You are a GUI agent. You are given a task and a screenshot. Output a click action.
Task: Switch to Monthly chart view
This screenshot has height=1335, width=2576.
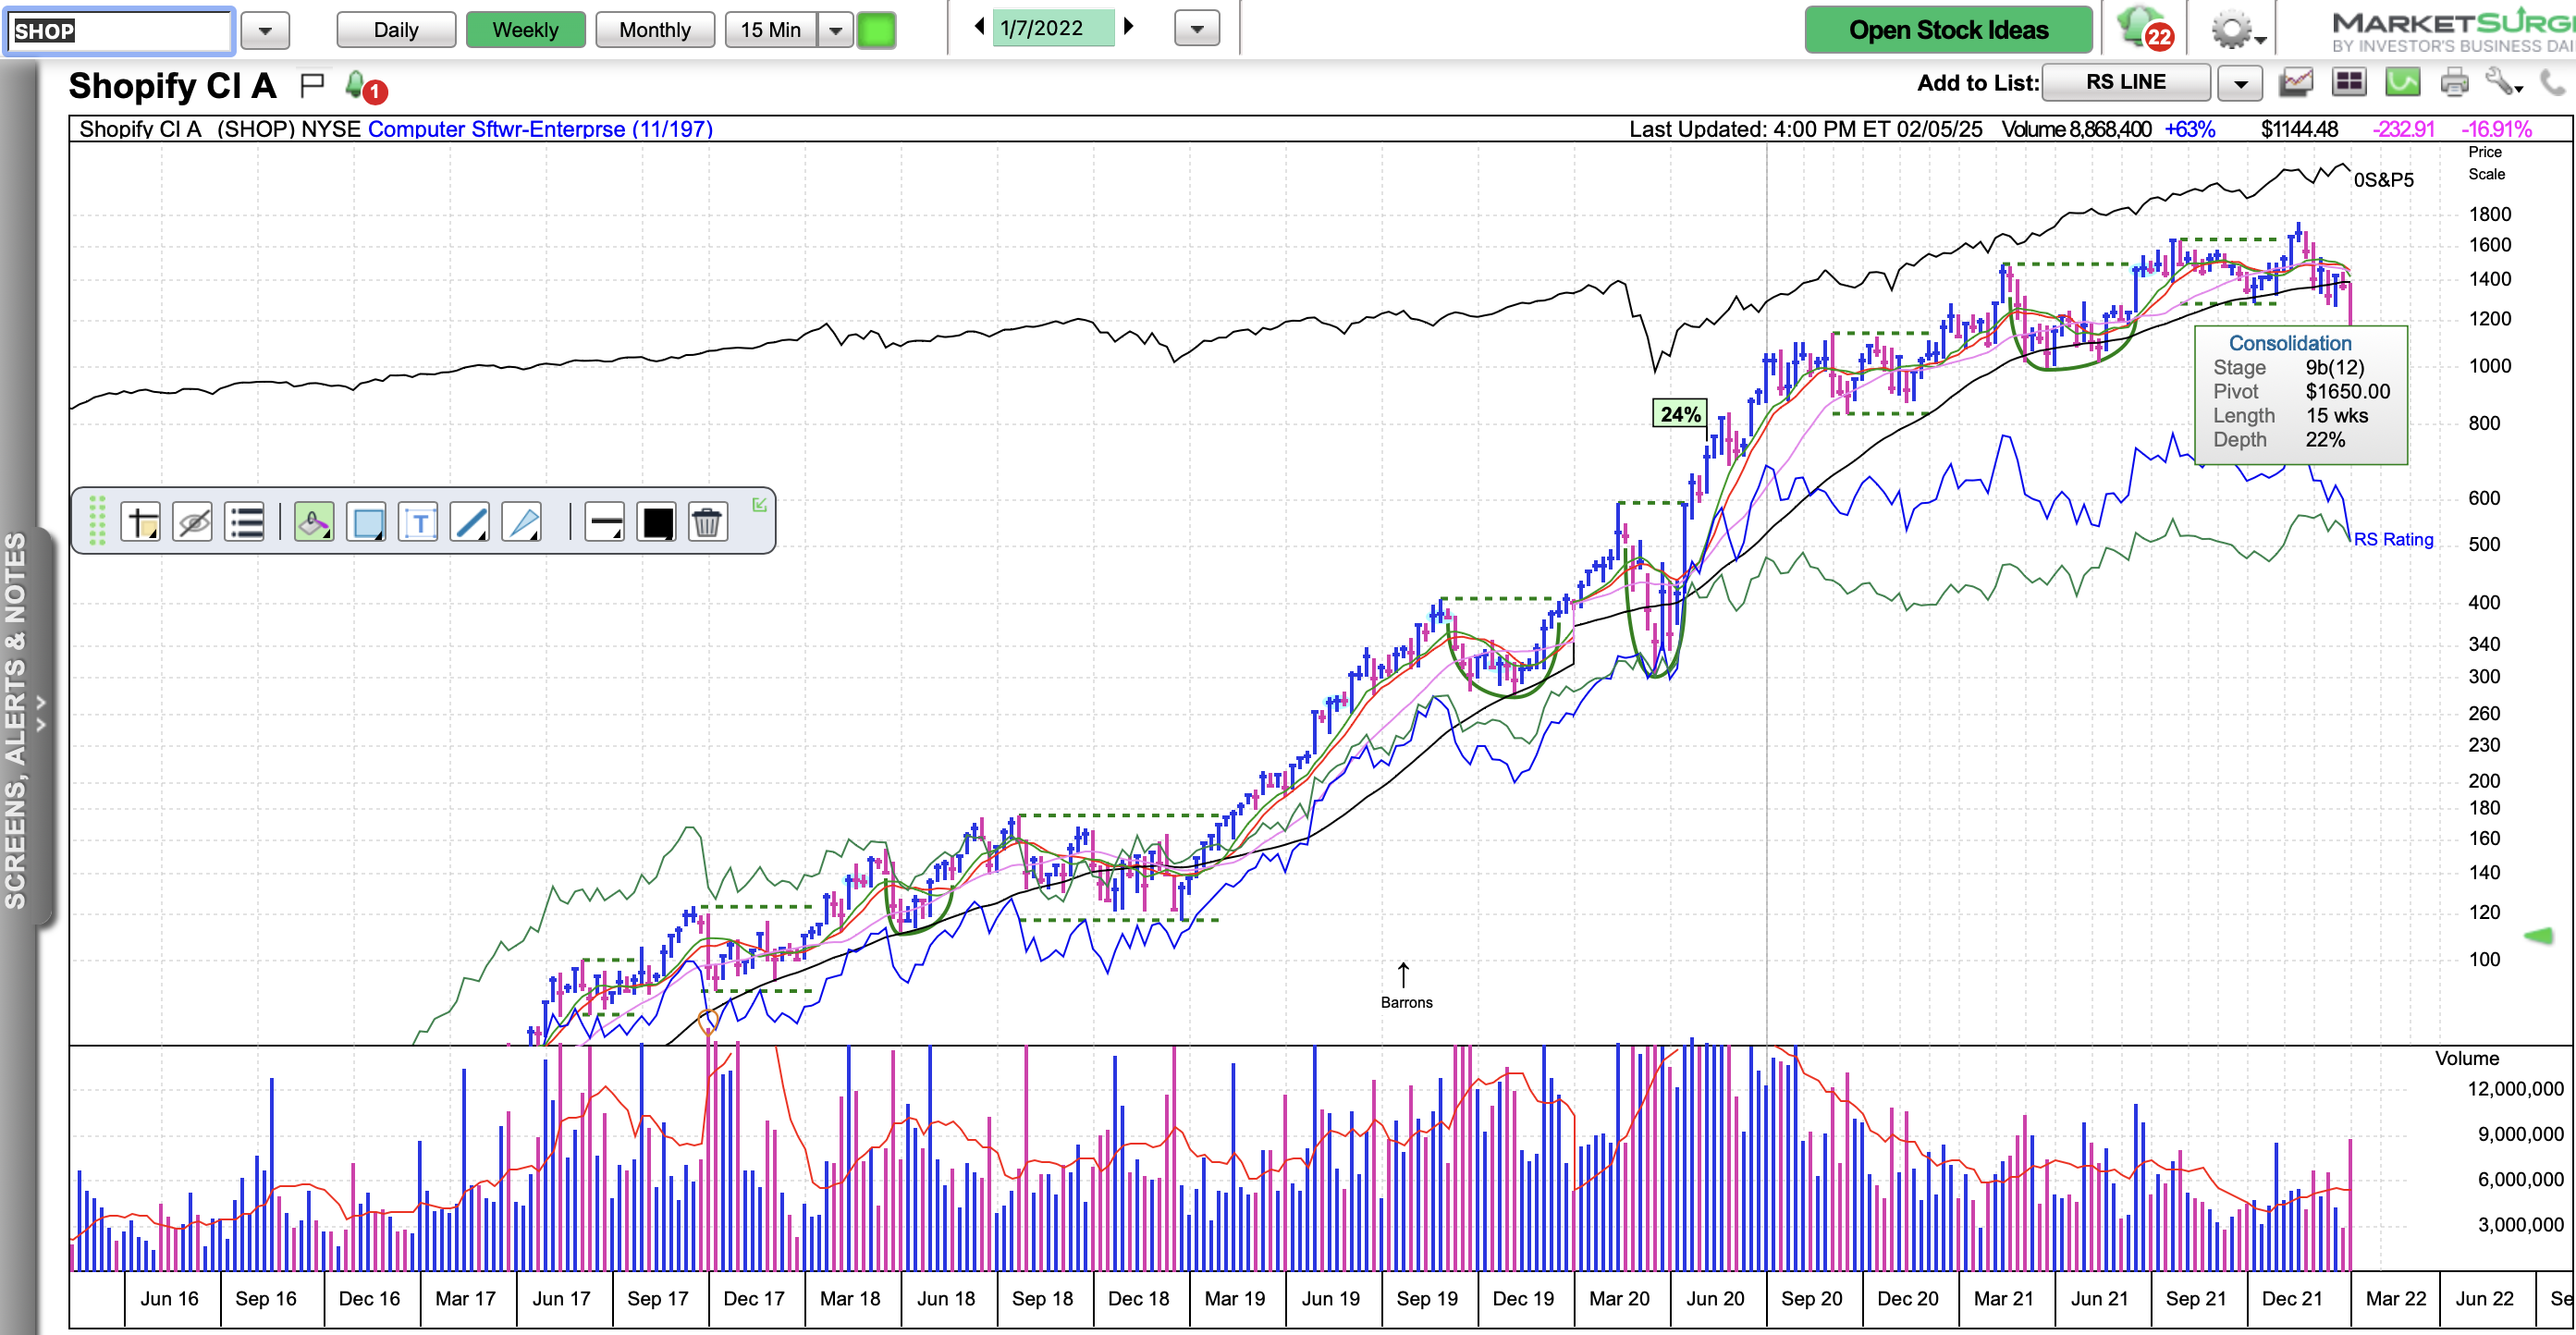[x=654, y=29]
